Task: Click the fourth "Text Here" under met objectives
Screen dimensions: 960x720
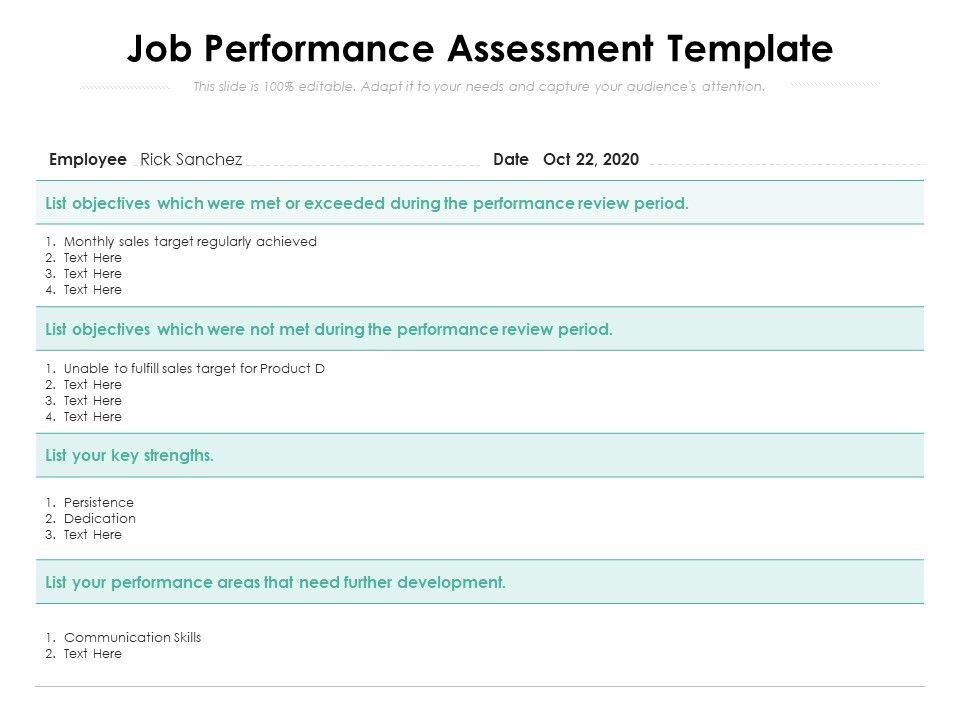Action: (x=92, y=290)
